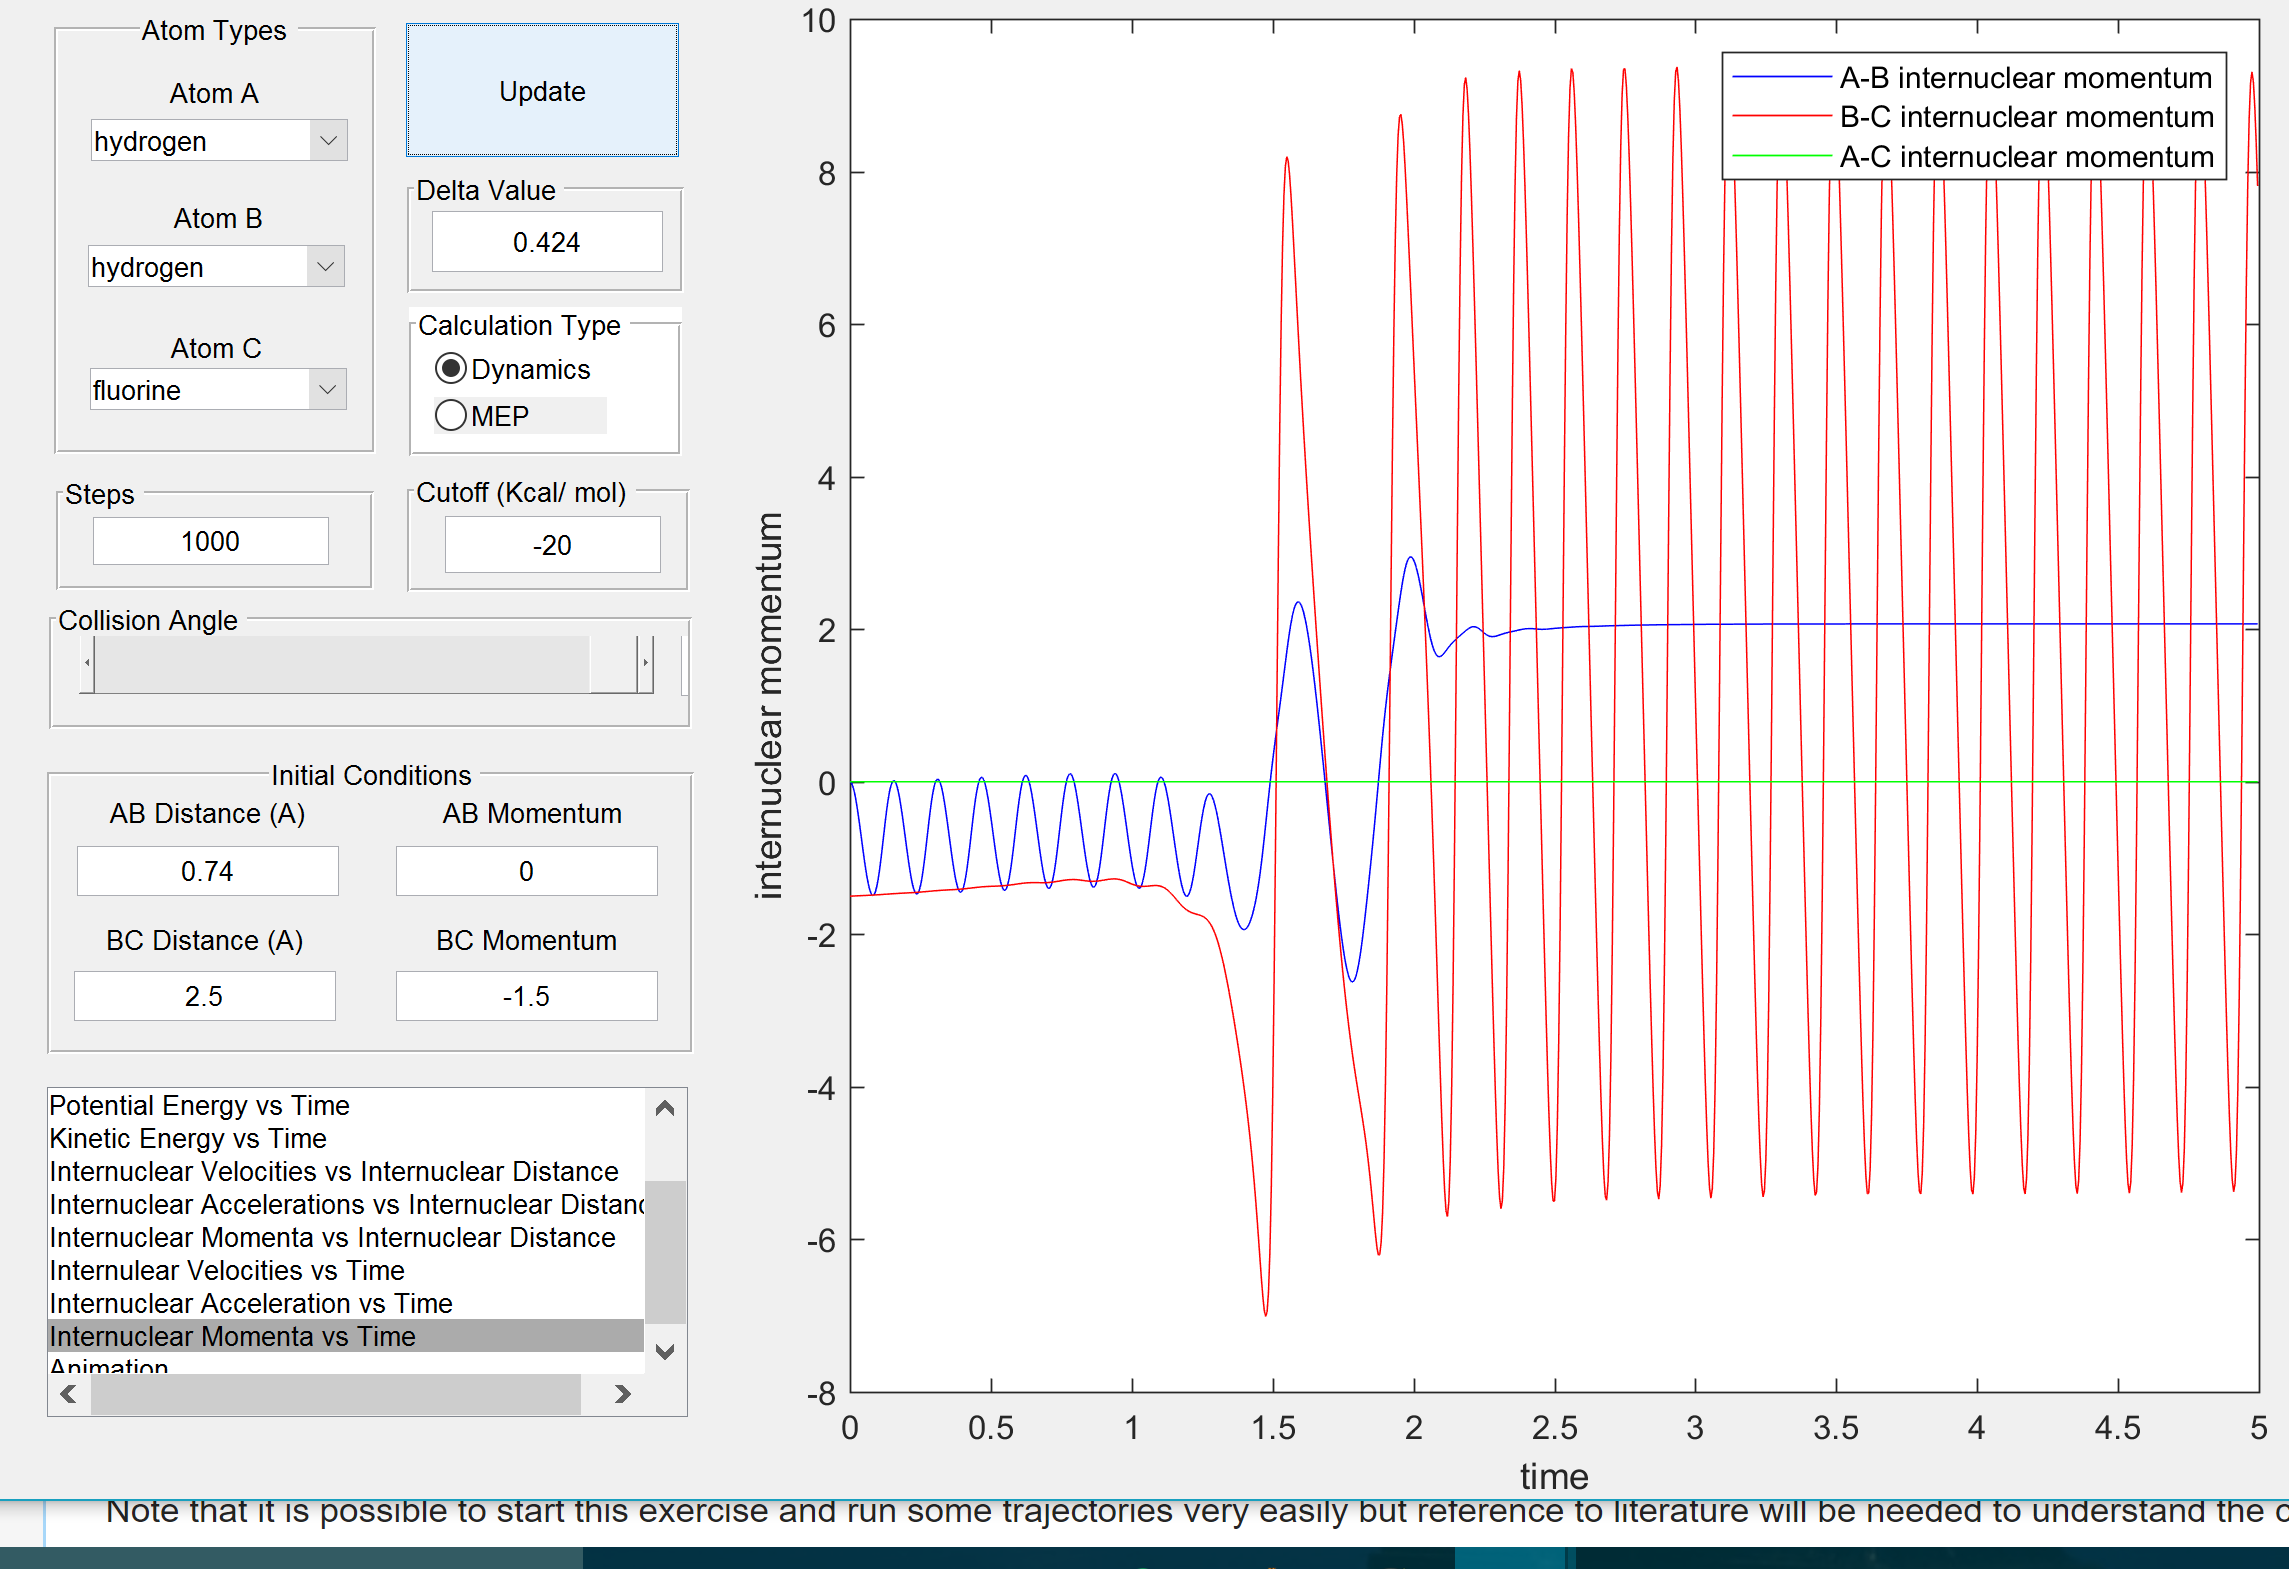Click the Cutoff value field
The height and width of the screenshot is (1569, 2289).
pos(552,545)
